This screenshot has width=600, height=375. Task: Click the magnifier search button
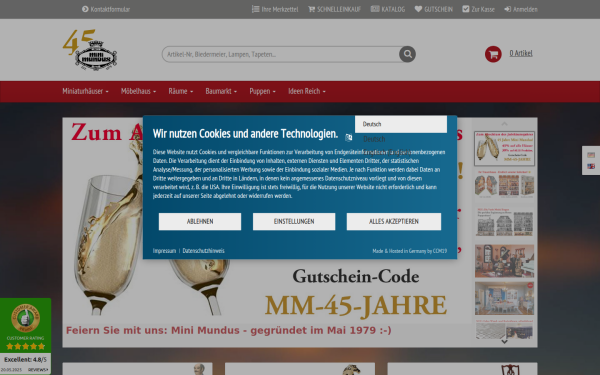[408, 54]
